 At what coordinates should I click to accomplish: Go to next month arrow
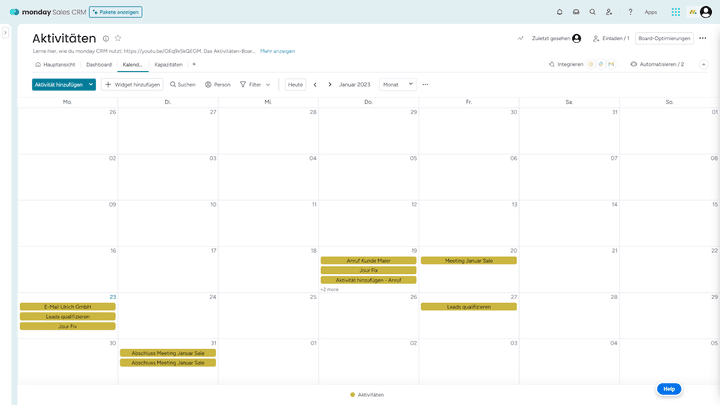point(330,84)
